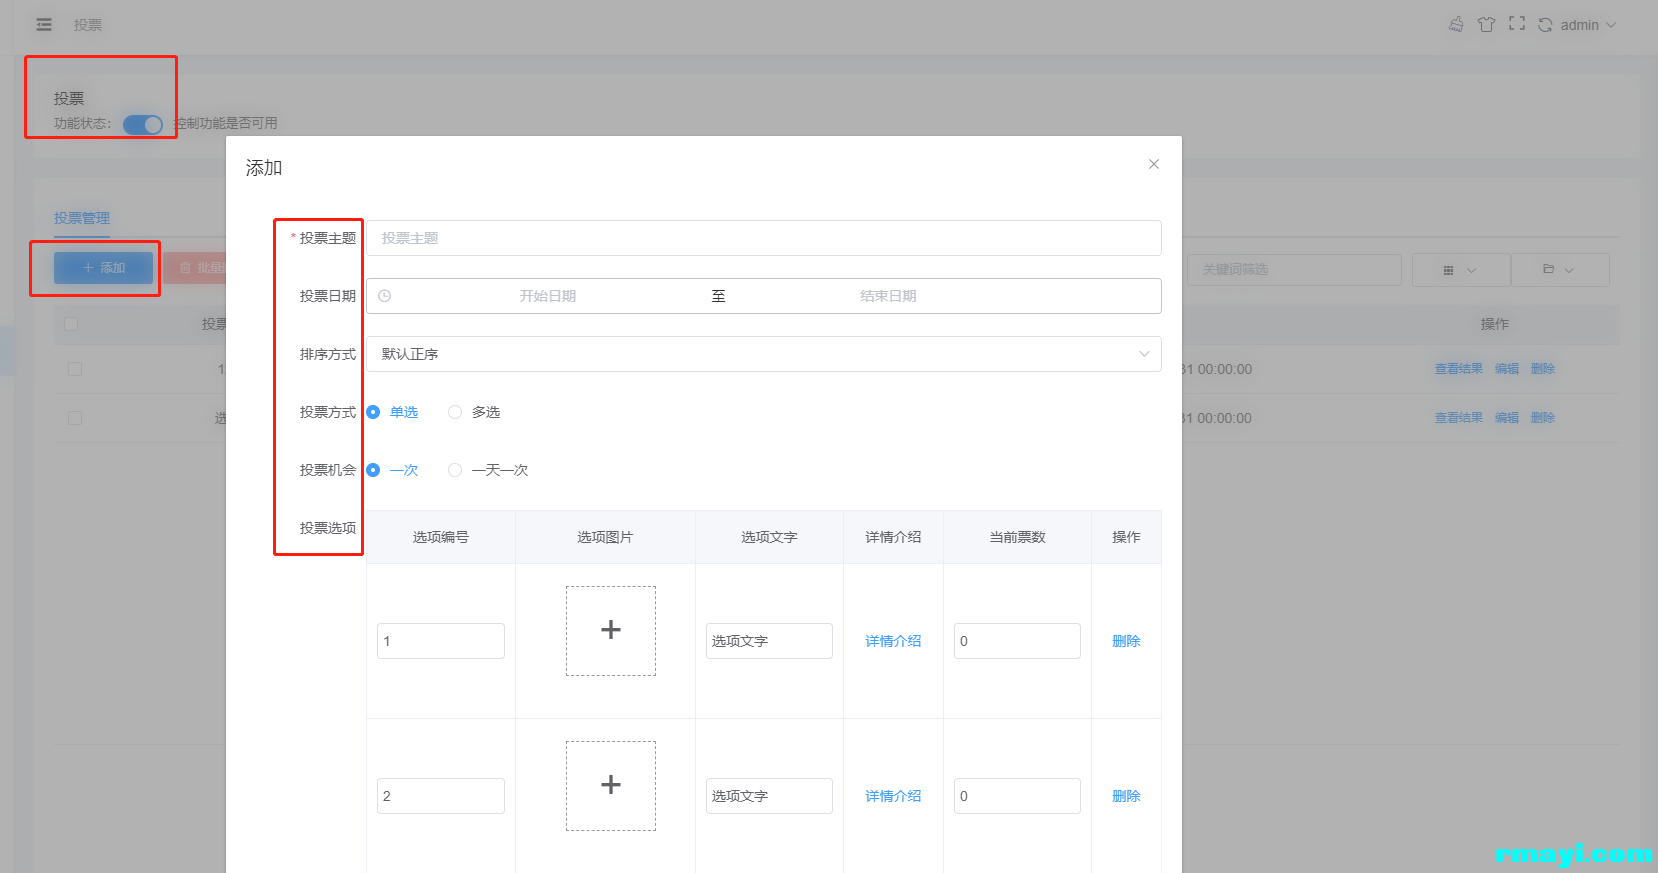Click 查看结果 in second table row

pos(1459,418)
